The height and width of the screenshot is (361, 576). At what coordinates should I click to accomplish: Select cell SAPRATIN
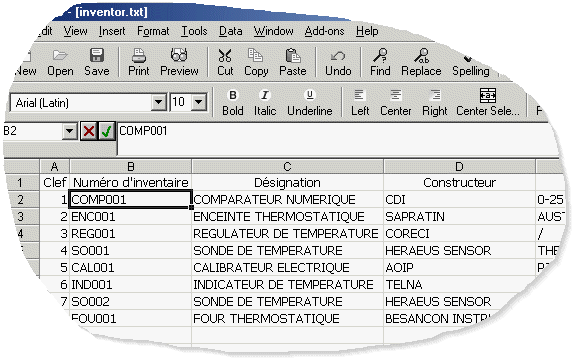pos(459,217)
